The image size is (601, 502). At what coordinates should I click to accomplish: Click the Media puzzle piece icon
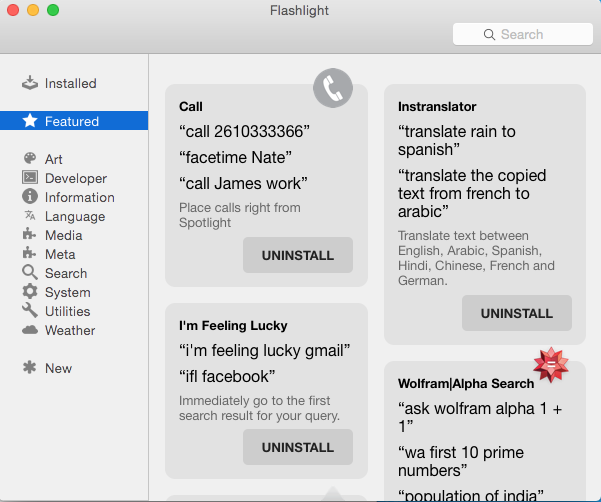click(30, 234)
